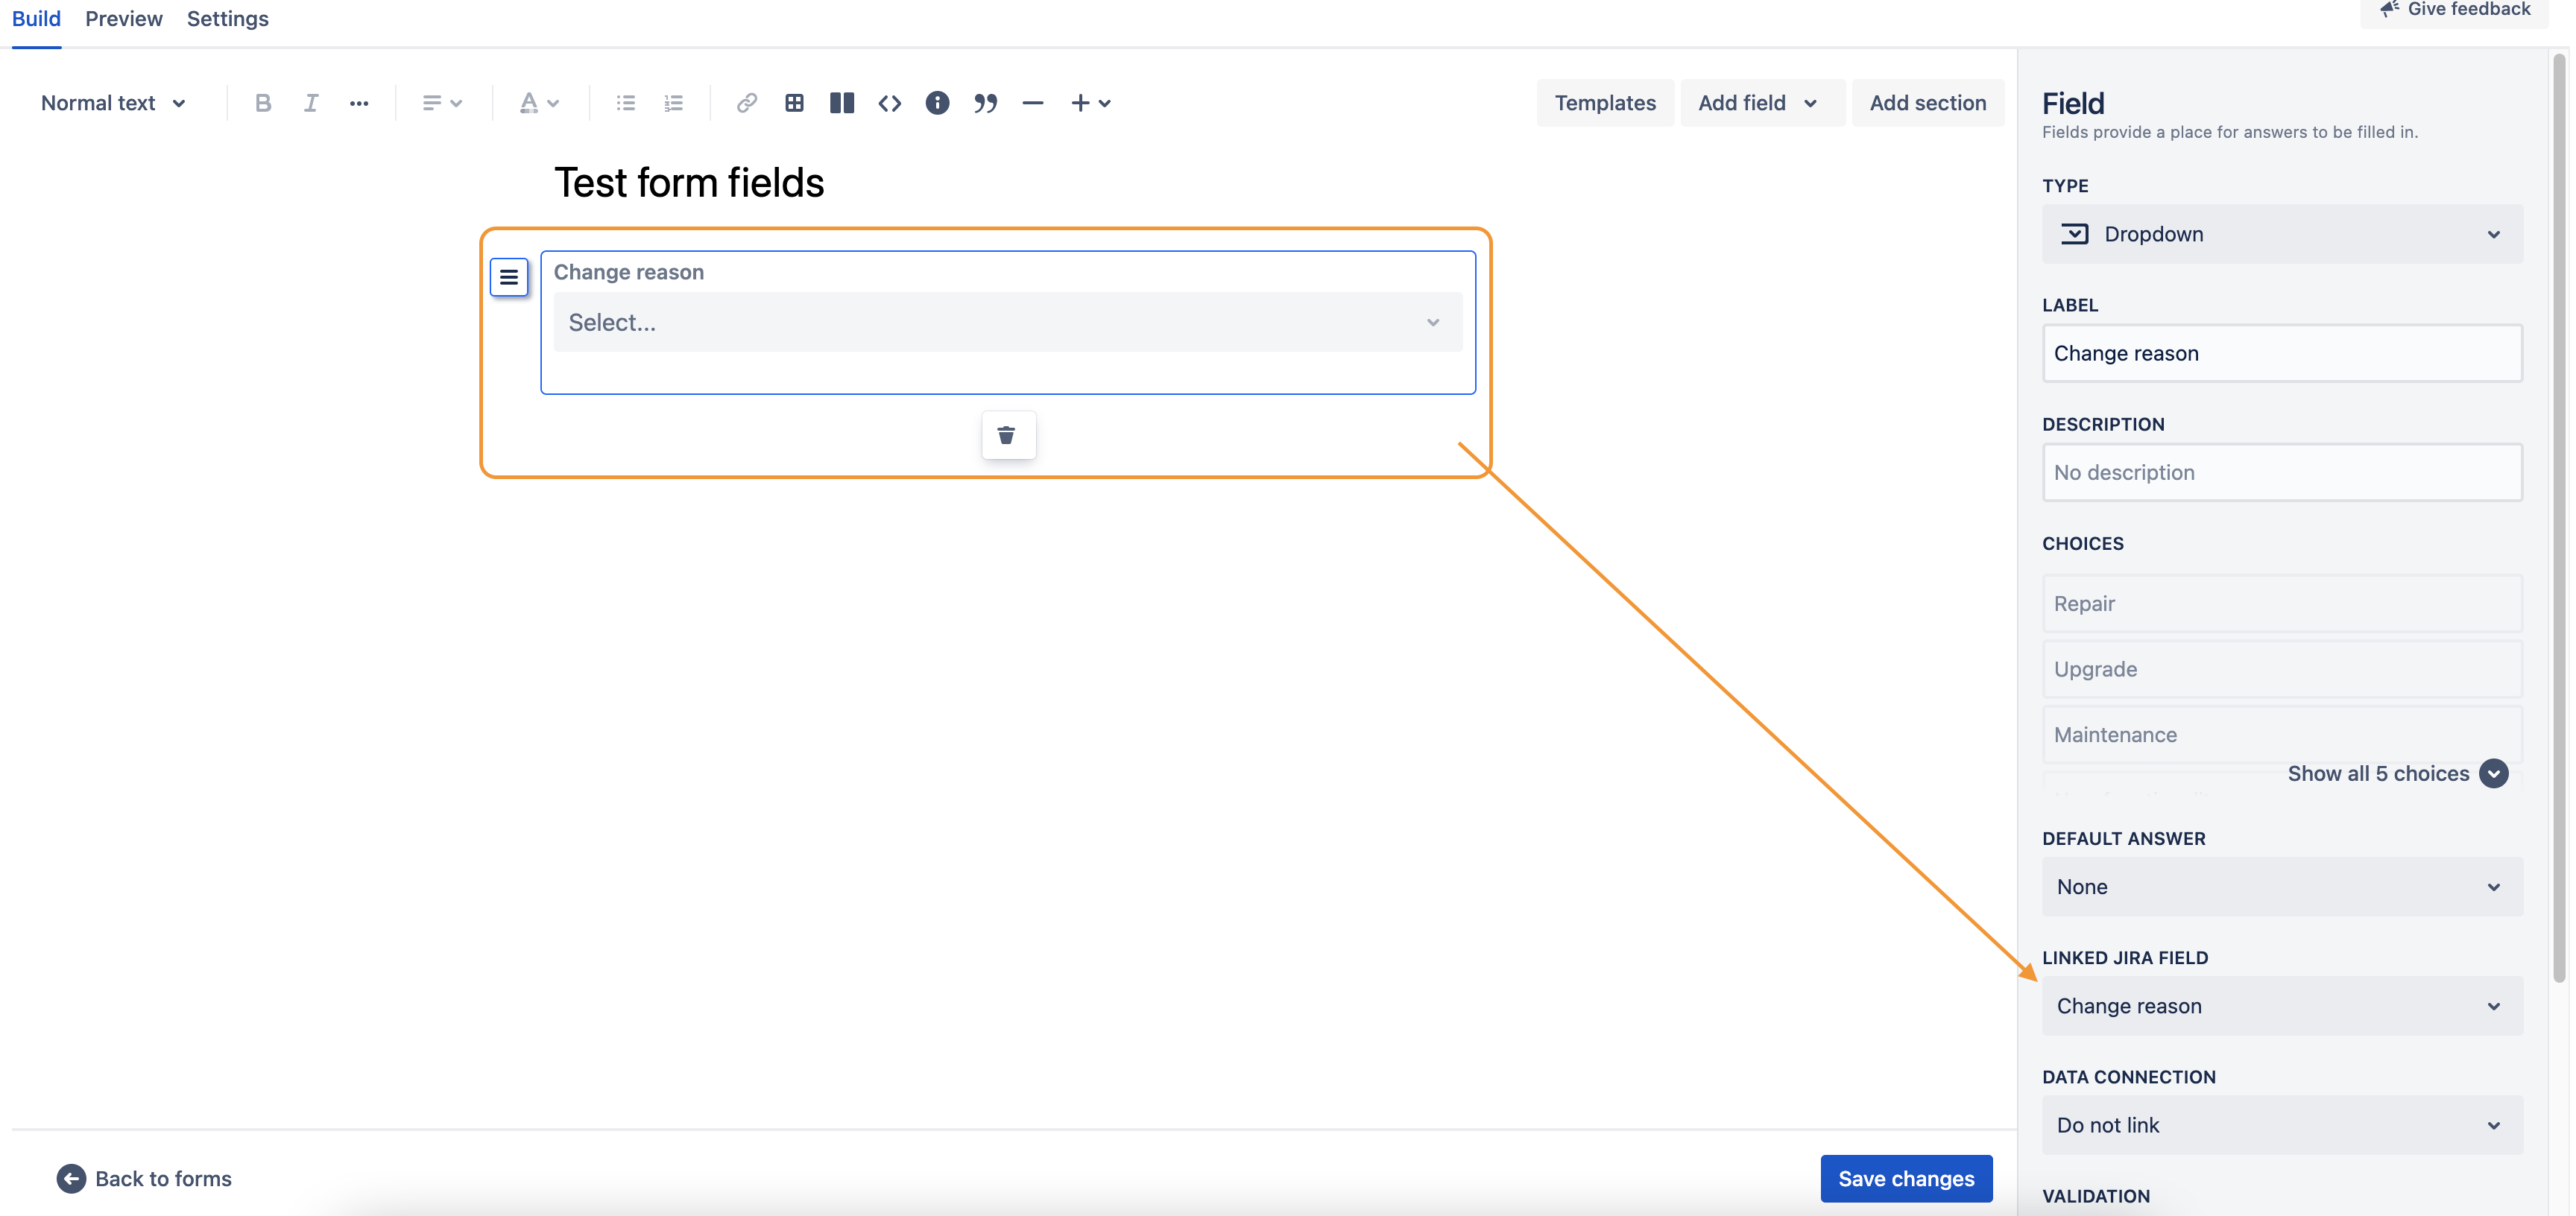Viewport: 2576px width, 1216px height.
Task: Open the Normal text style dropdown
Action: 113,102
